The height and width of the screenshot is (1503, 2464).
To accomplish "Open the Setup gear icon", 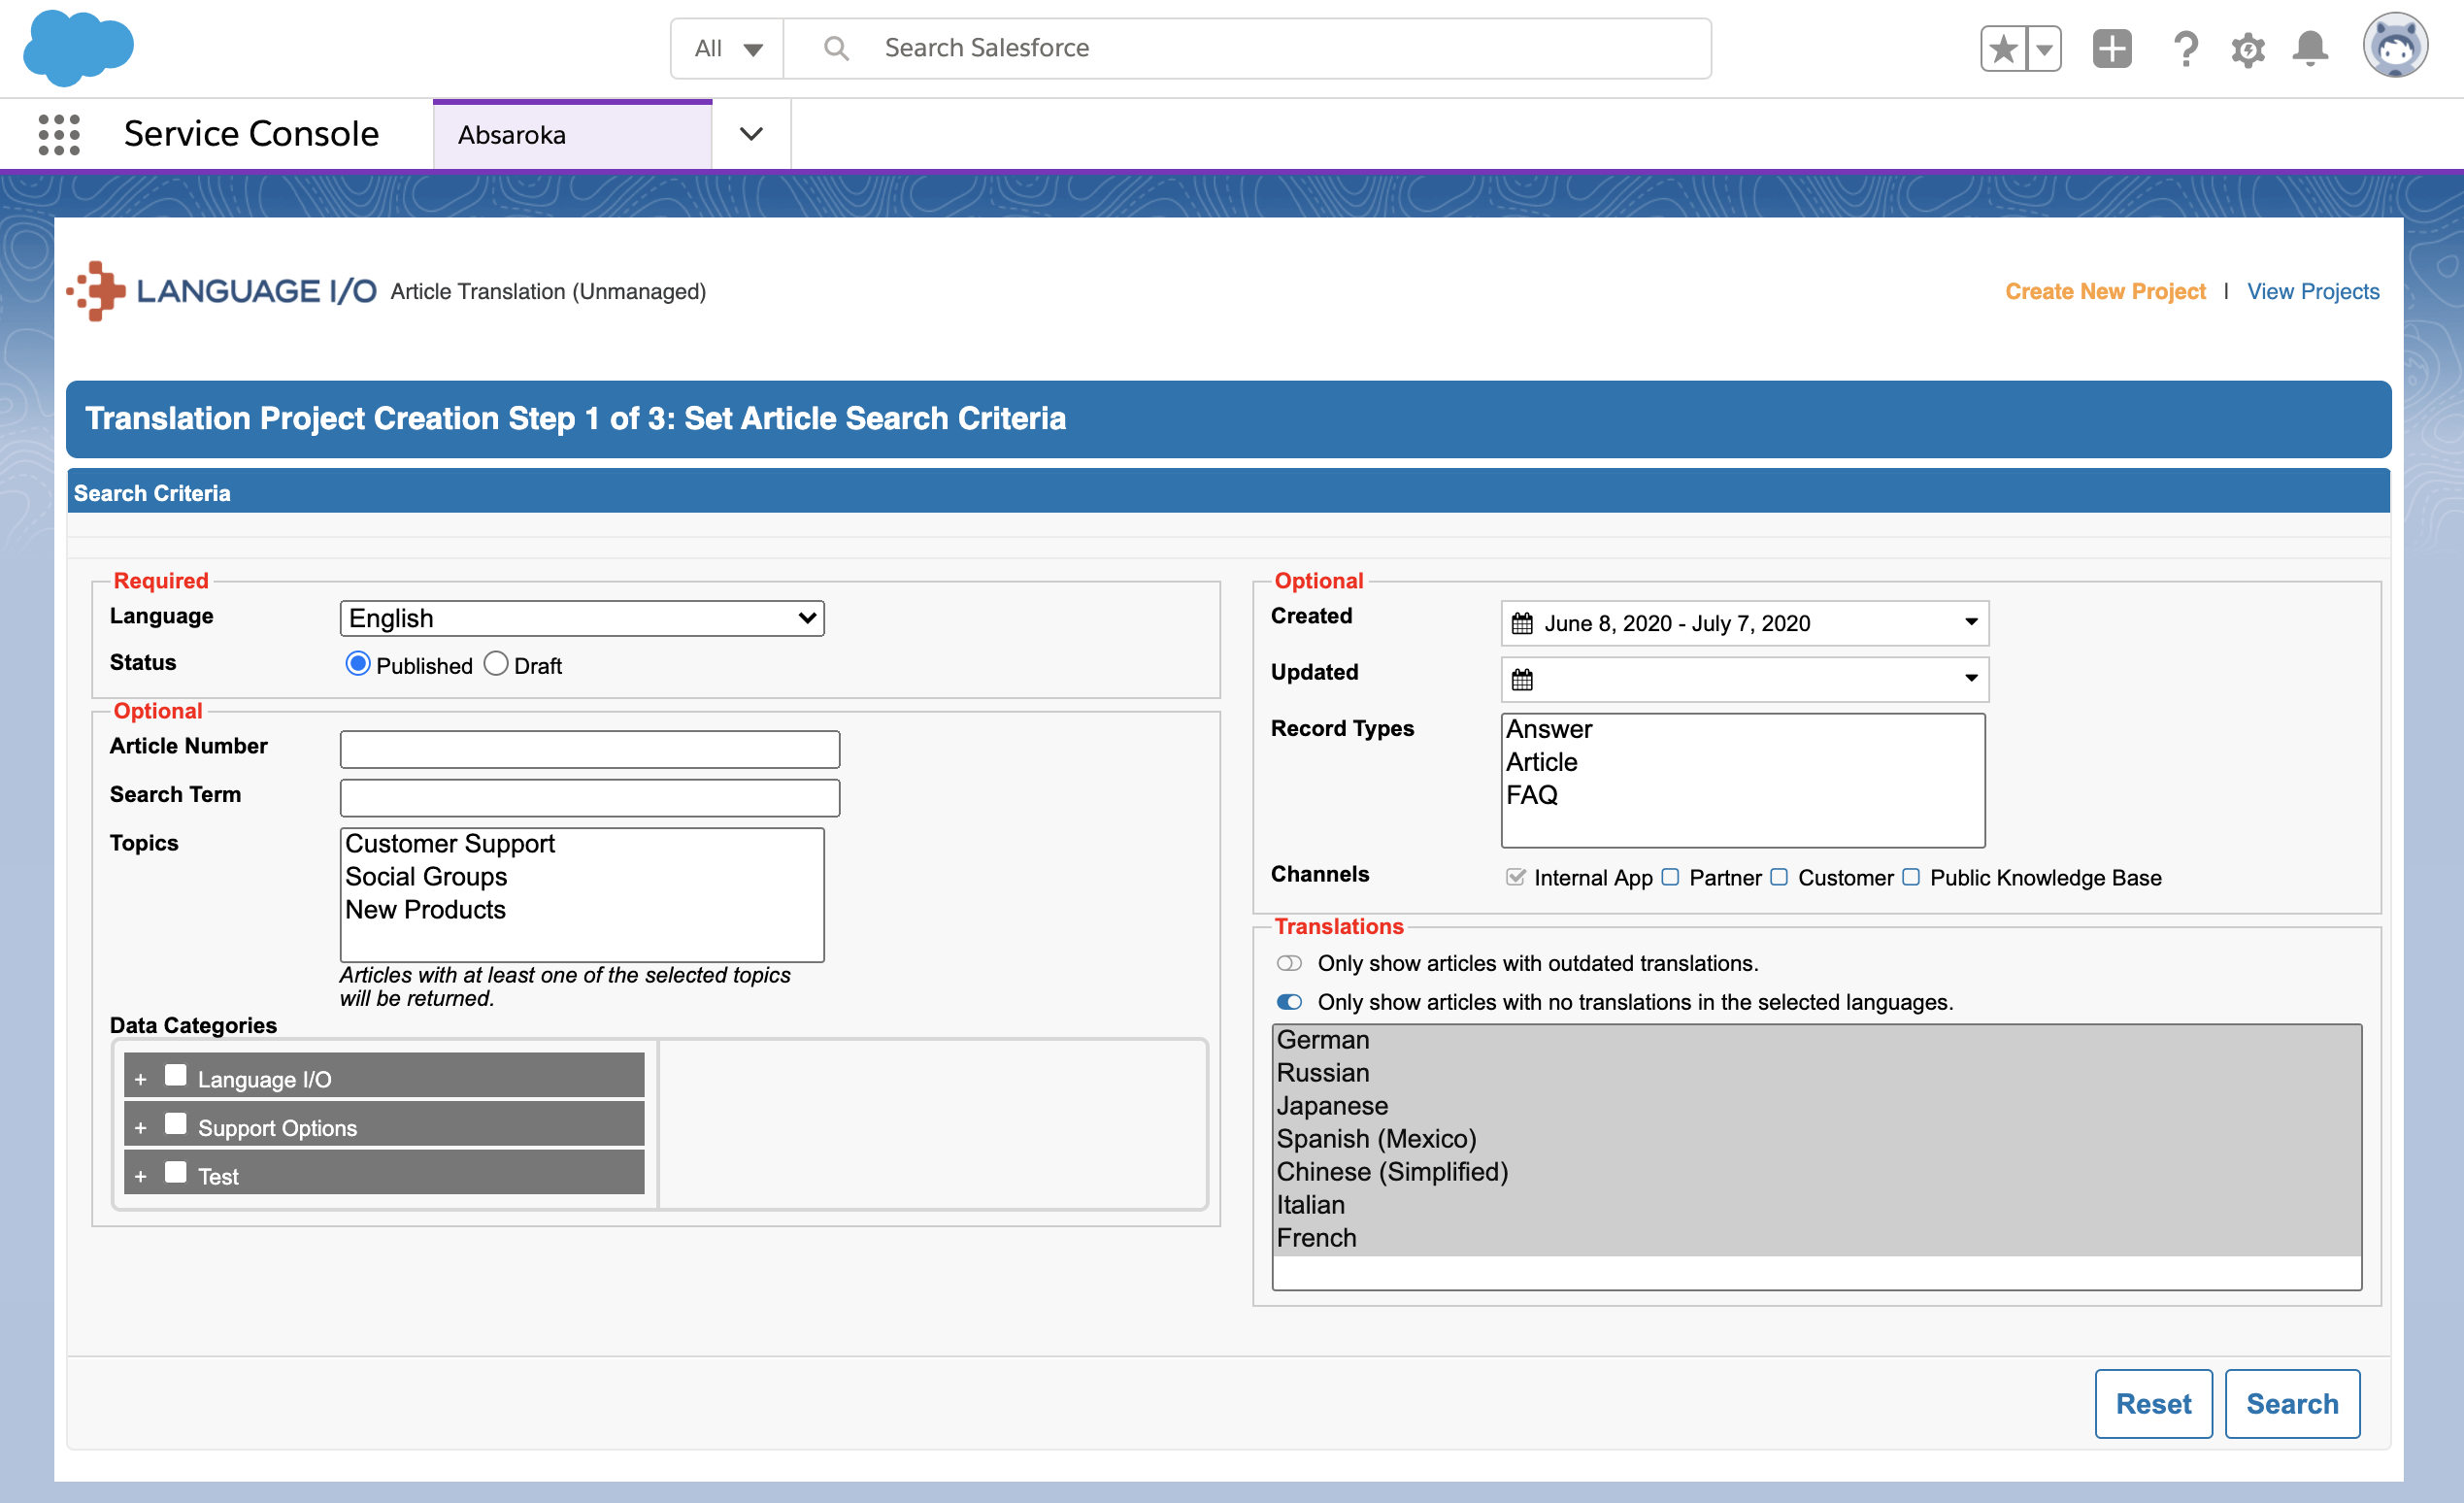I will (2247, 48).
